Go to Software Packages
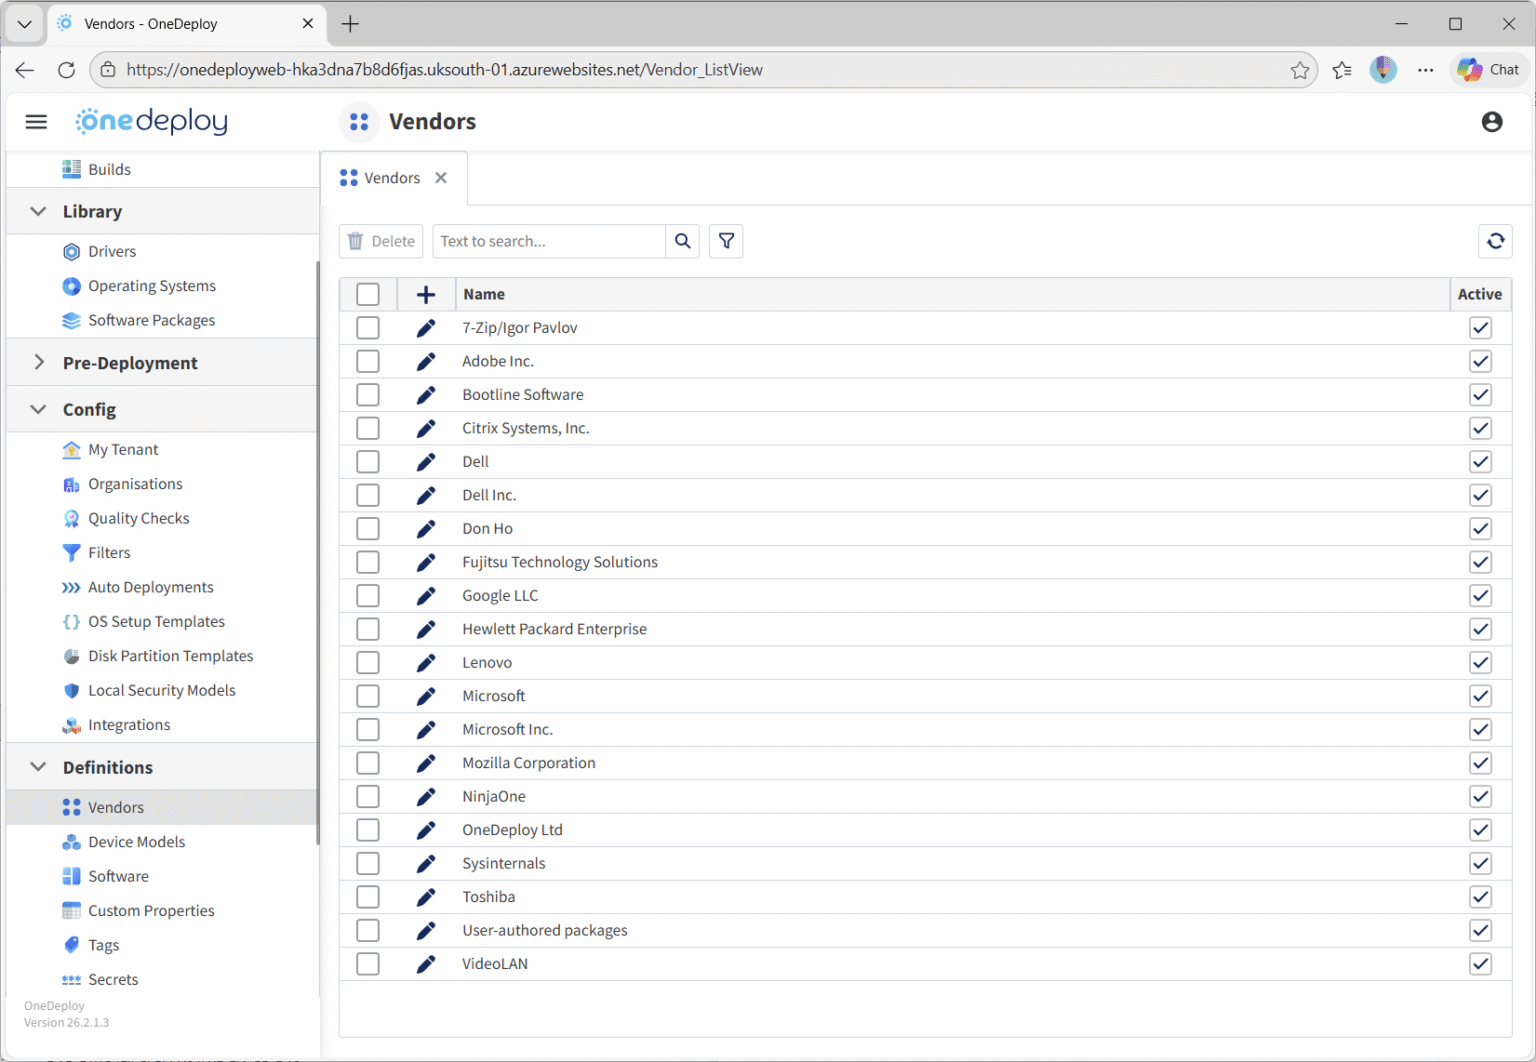This screenshot has width=1536, height=1062. tap(152, 320)
